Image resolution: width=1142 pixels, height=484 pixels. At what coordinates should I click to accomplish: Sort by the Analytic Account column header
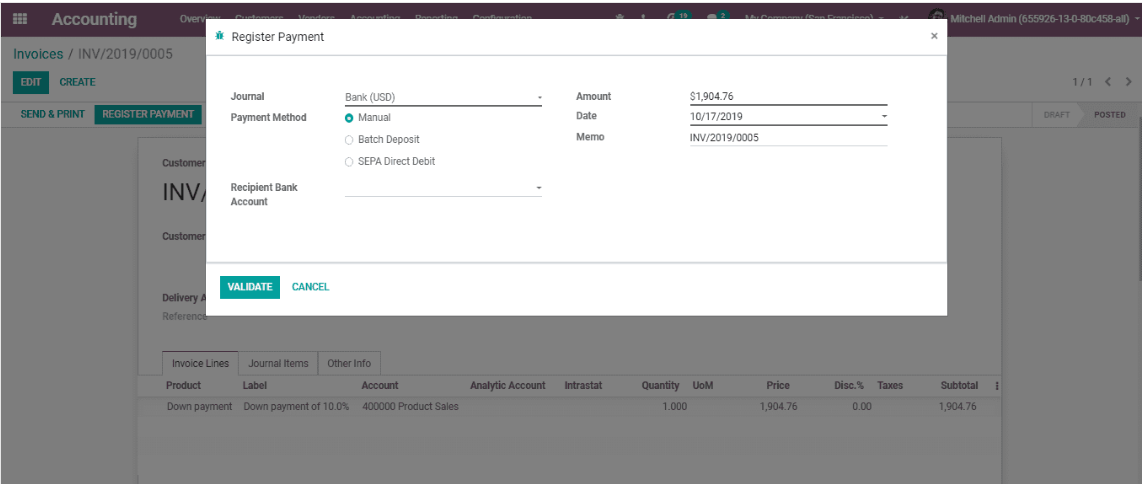point(508,386)
